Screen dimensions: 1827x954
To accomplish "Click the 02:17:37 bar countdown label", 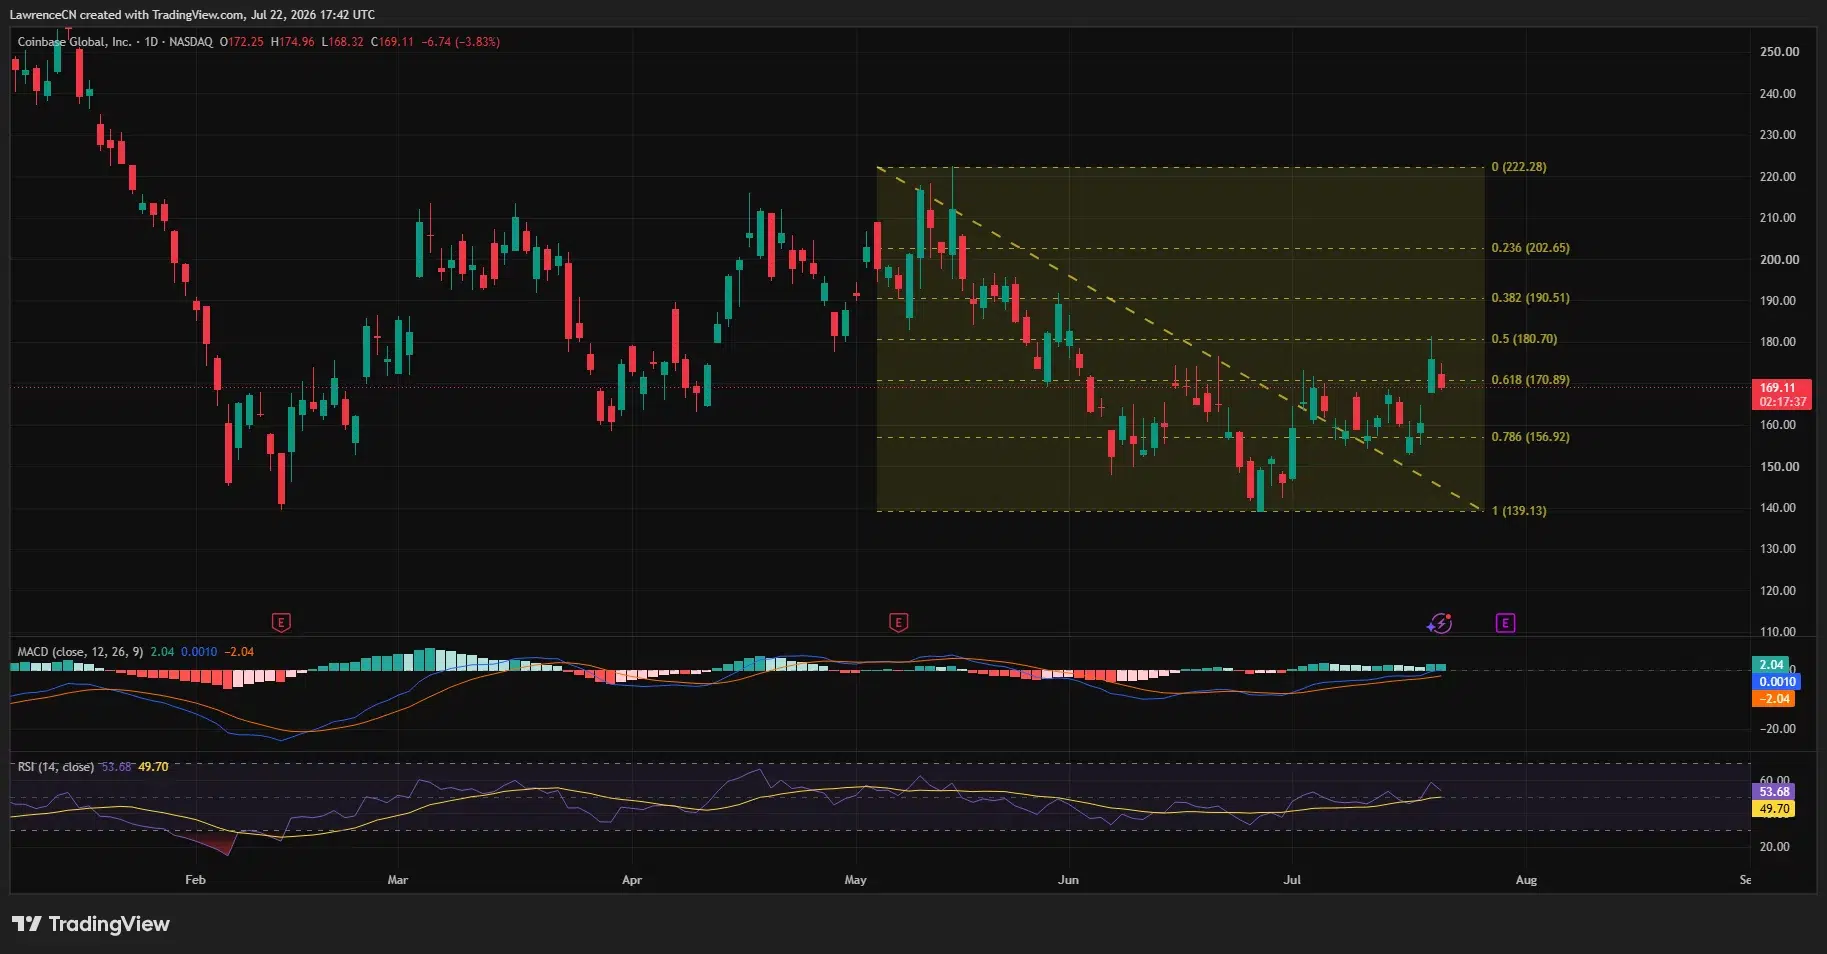I will tap(1783, 402).
